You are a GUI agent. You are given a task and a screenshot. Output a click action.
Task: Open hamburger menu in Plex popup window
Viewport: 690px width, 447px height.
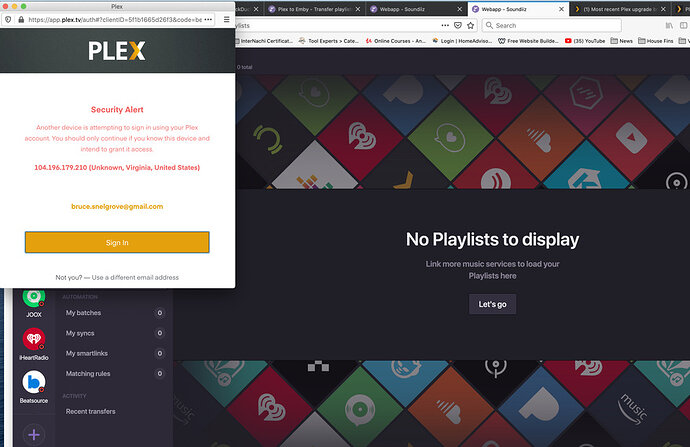pos(227,19)
